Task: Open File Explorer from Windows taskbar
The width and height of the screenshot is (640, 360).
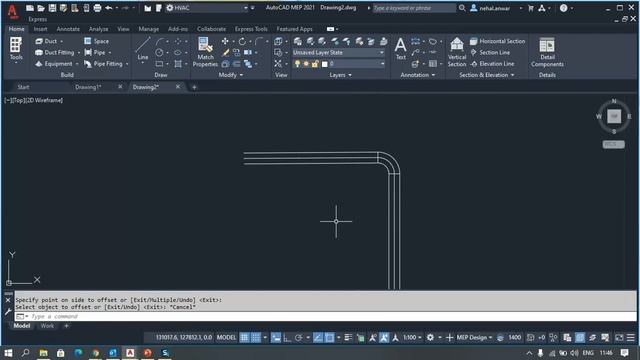Action: point(43,353)
